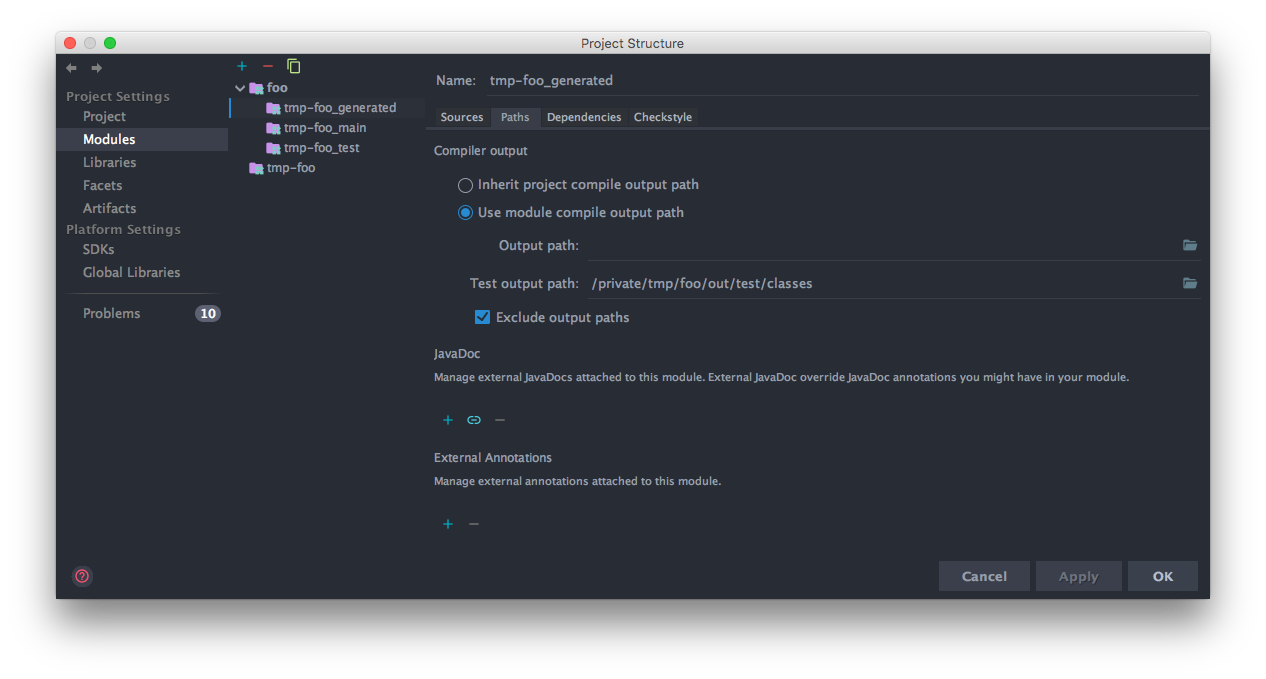1266x679 pixels.
Task: Click the attach online JavaDoc link icon
Action: pyautogui.click(x=473, y=420)
